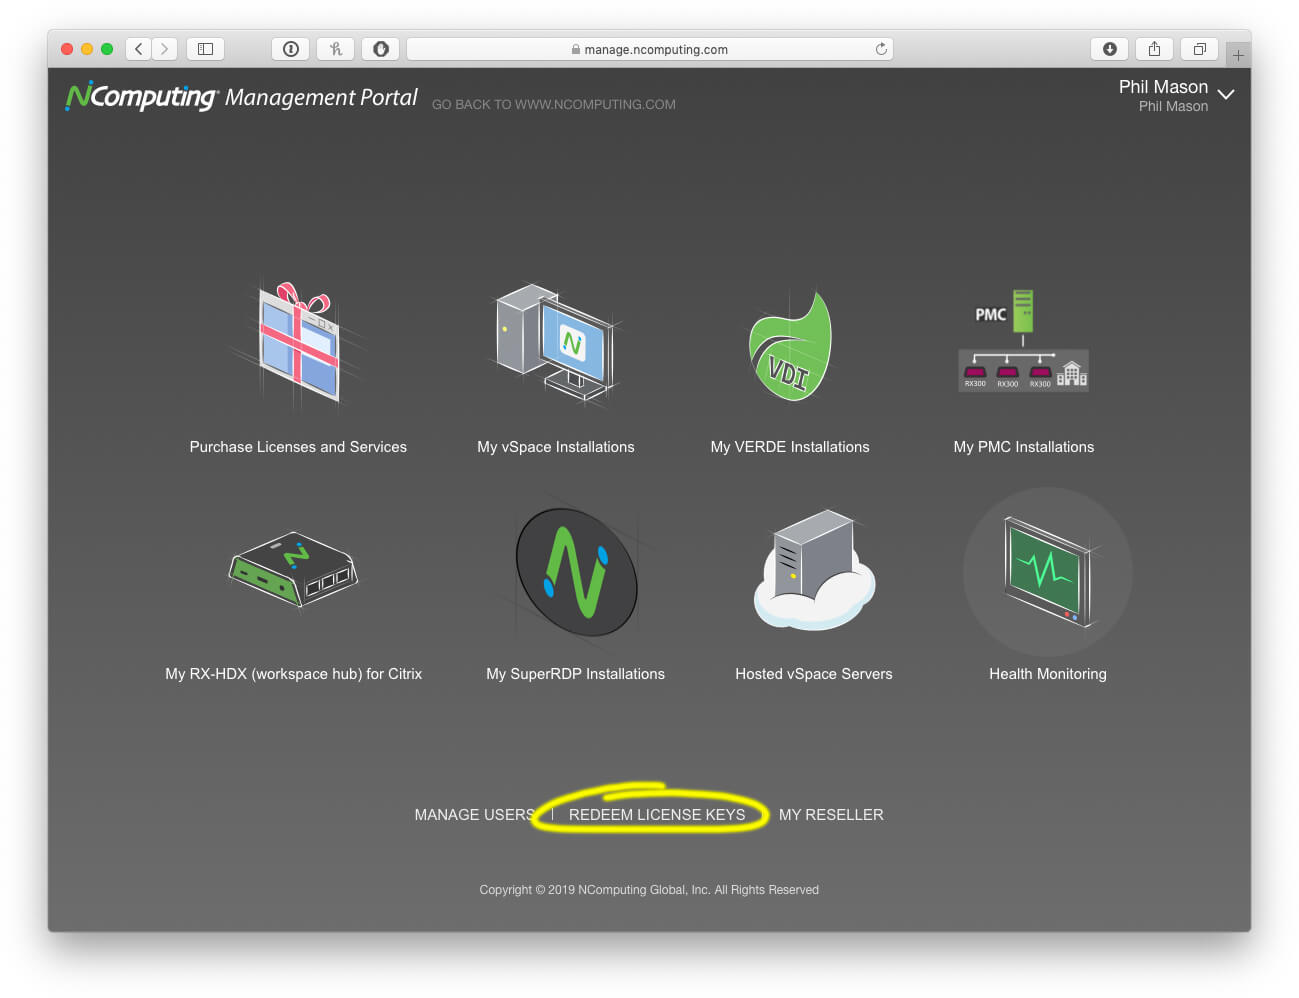Click My vSpace Installations label
The height and width of the screenshot is (998, 1299).
(x=556, y=447)
